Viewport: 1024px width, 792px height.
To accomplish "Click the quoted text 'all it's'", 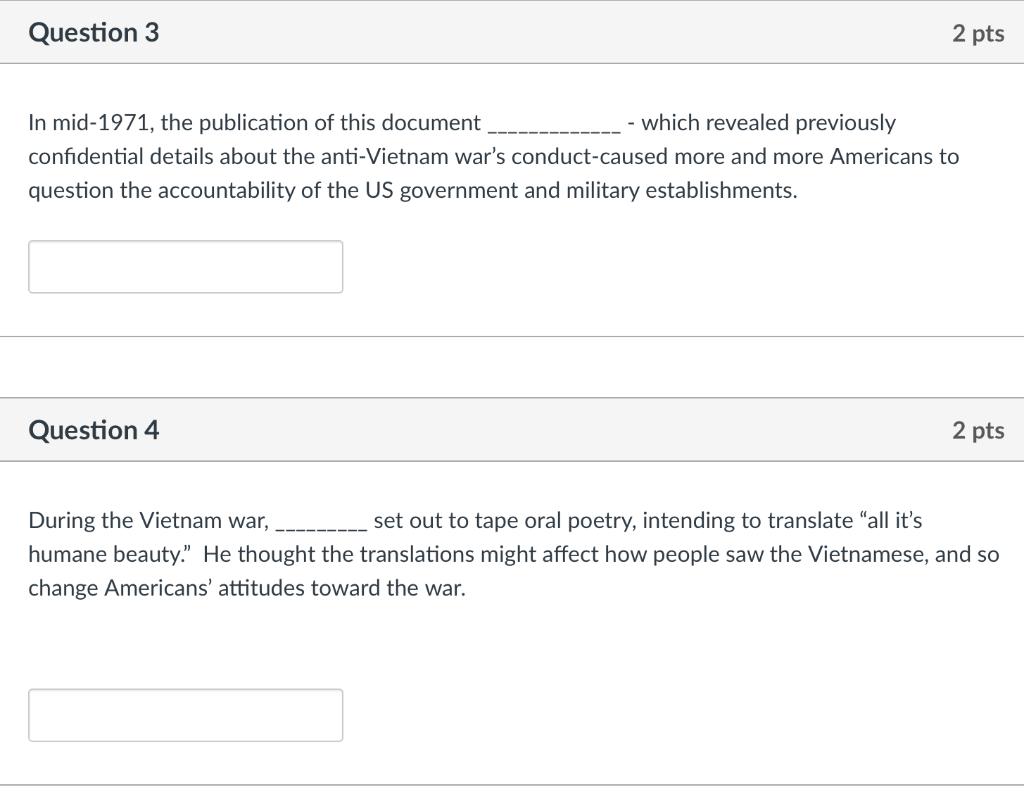I will pyautogui.click(x=890, y=520).
